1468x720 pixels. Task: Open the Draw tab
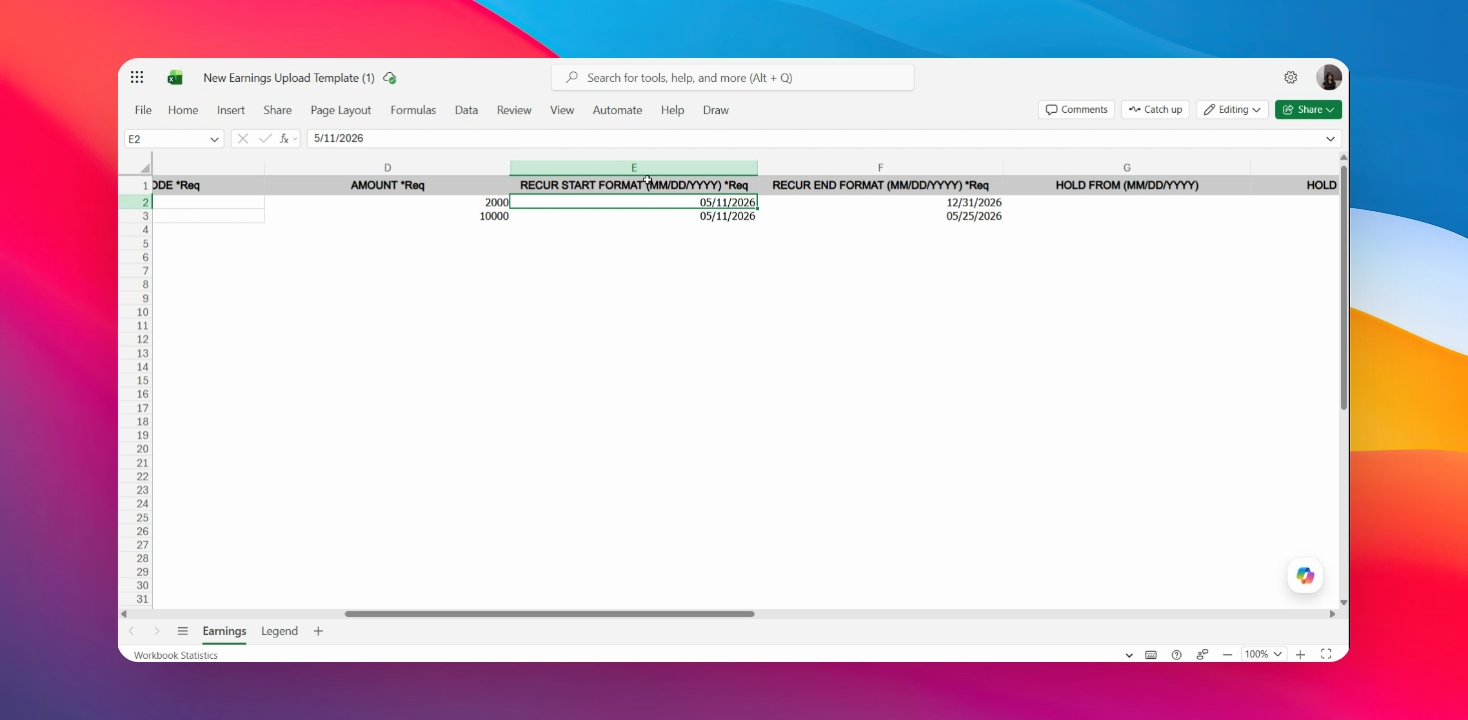(716, 110)
